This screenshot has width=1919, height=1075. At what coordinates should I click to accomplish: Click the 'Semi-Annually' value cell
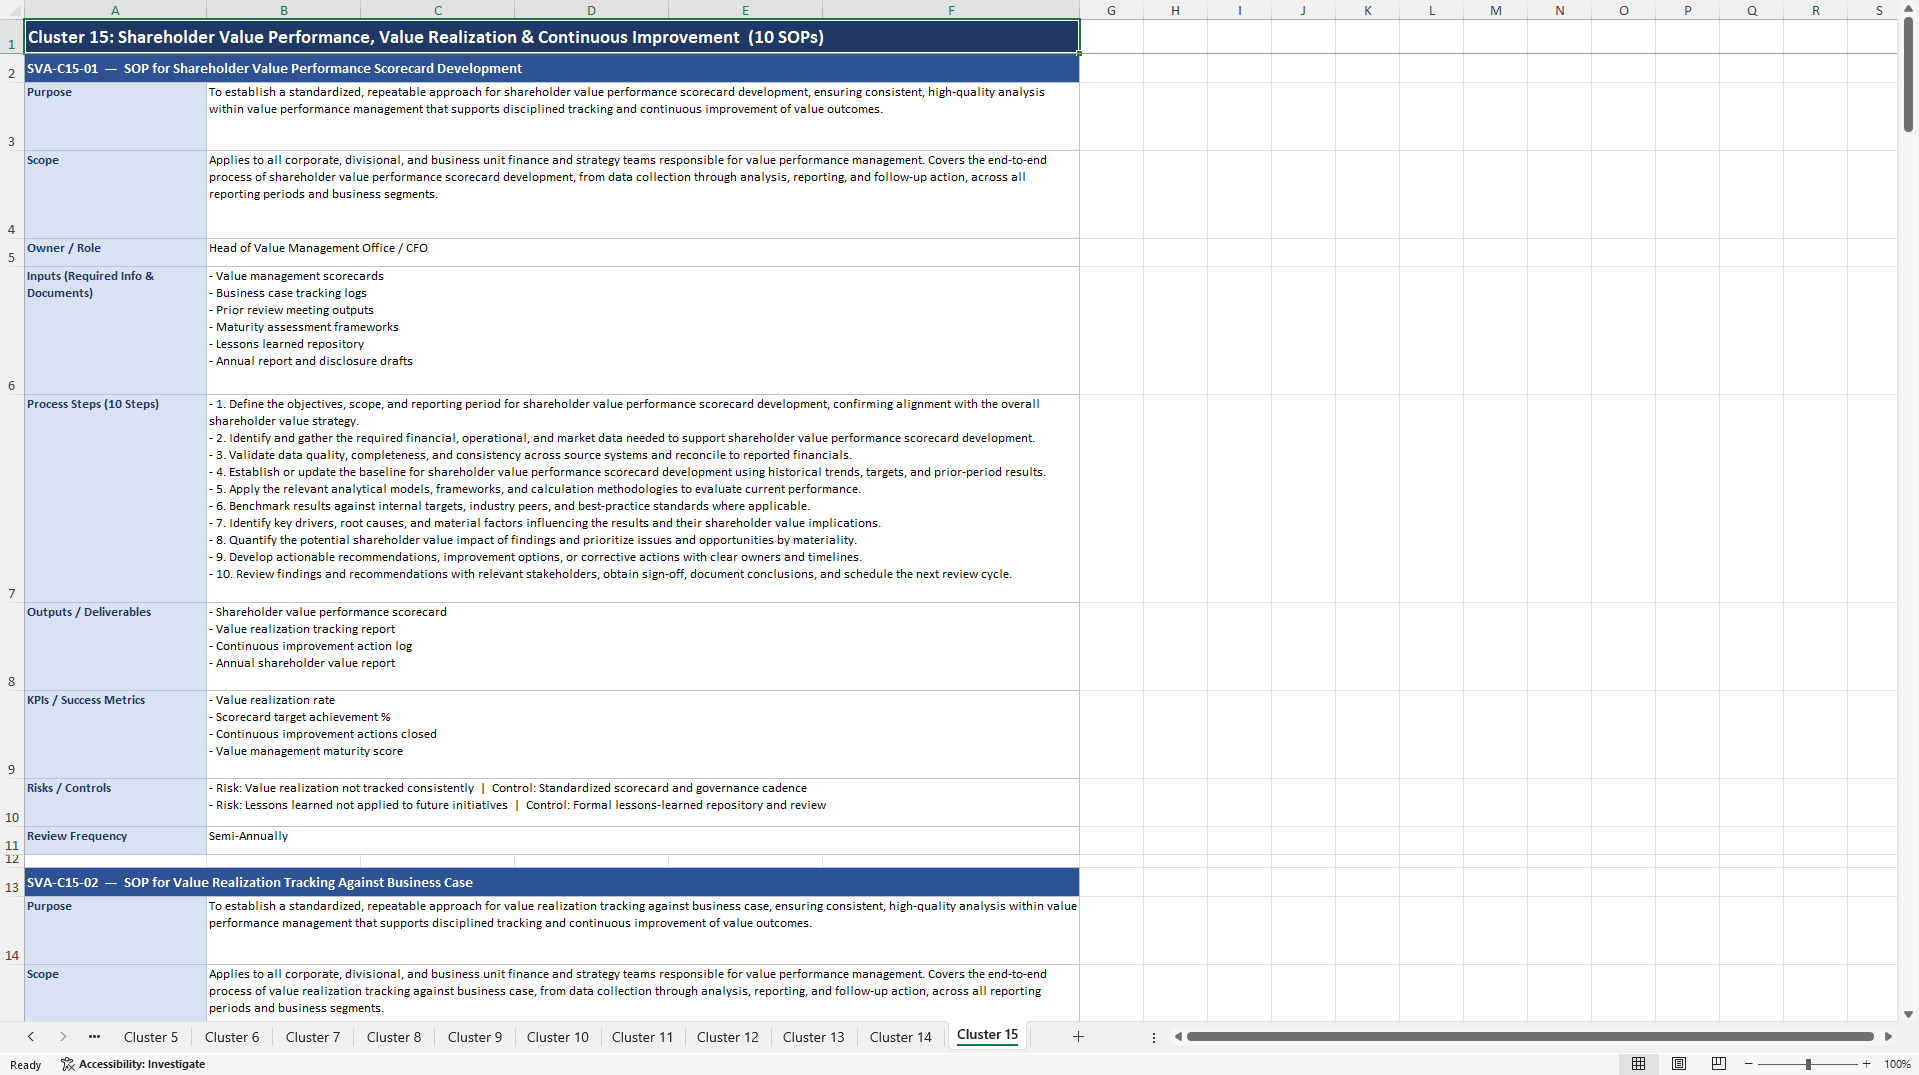click(x=643, y=840)
